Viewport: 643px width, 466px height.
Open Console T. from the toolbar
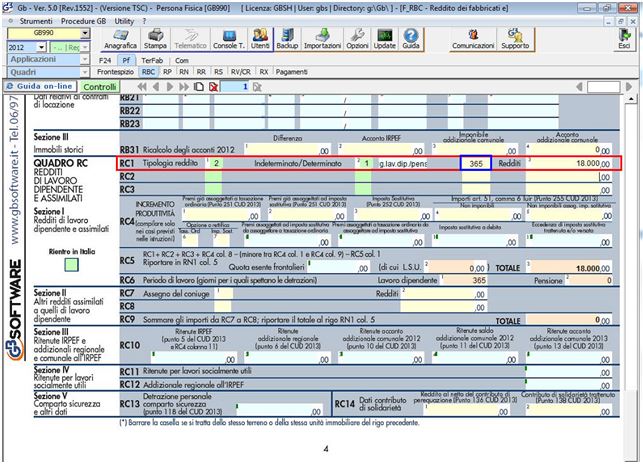228,39
